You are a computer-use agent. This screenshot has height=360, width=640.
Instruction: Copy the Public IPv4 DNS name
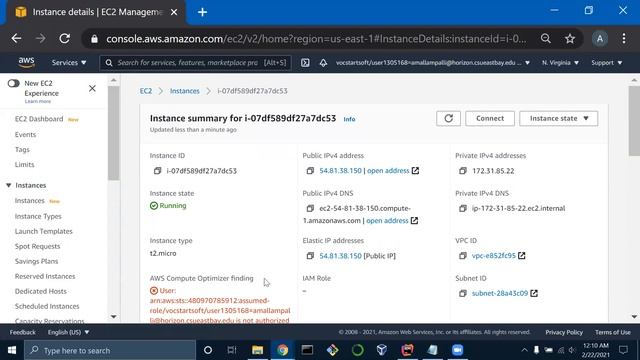tap(310, 209)
